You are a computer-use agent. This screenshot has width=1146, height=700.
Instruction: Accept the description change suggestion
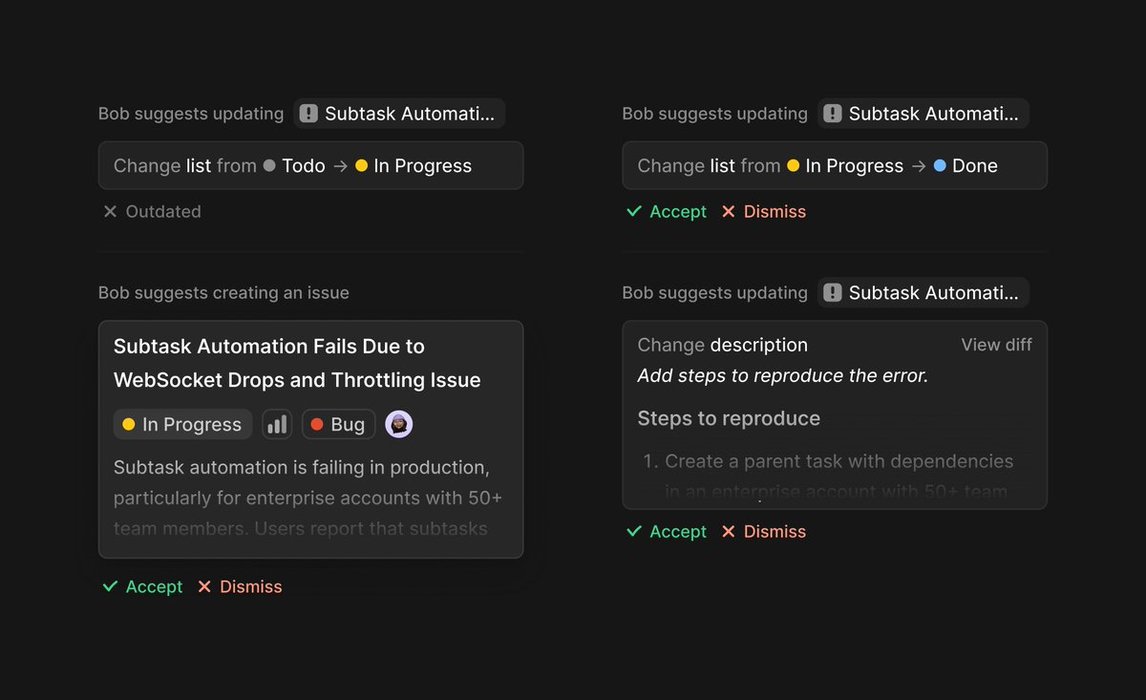coord(666,532)
